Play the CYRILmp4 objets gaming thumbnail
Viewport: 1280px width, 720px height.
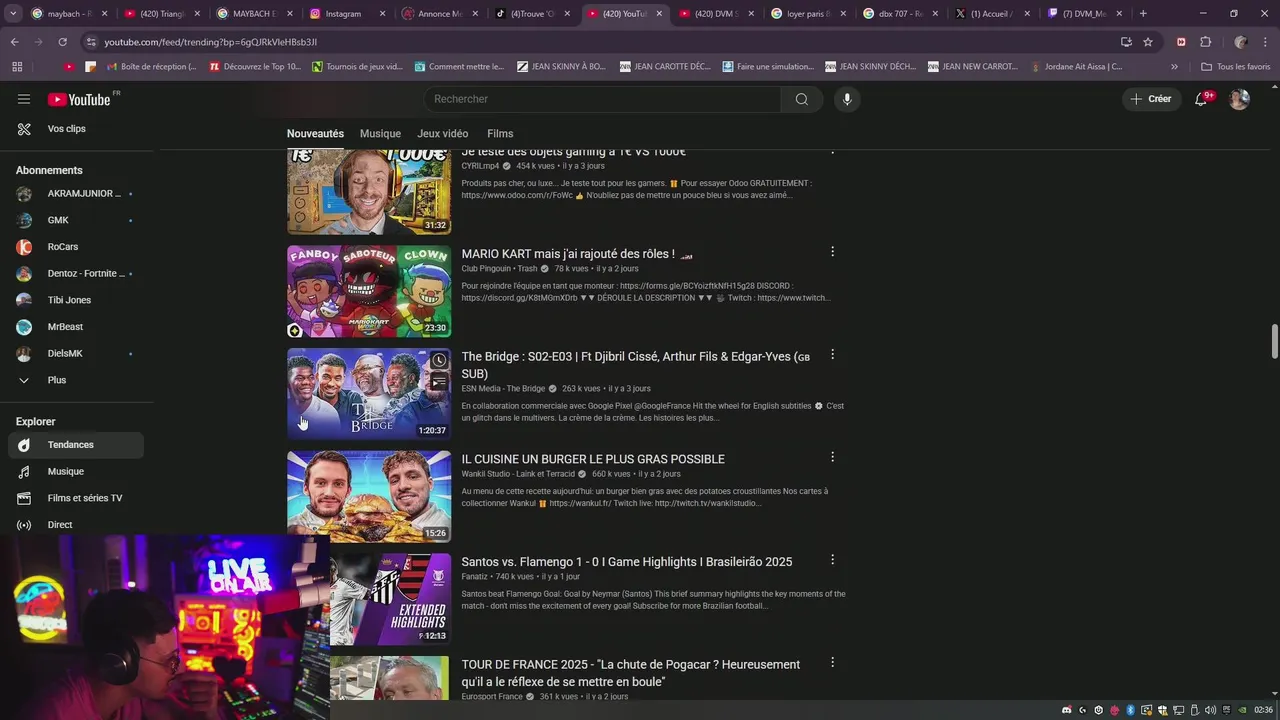click(369, 191)
